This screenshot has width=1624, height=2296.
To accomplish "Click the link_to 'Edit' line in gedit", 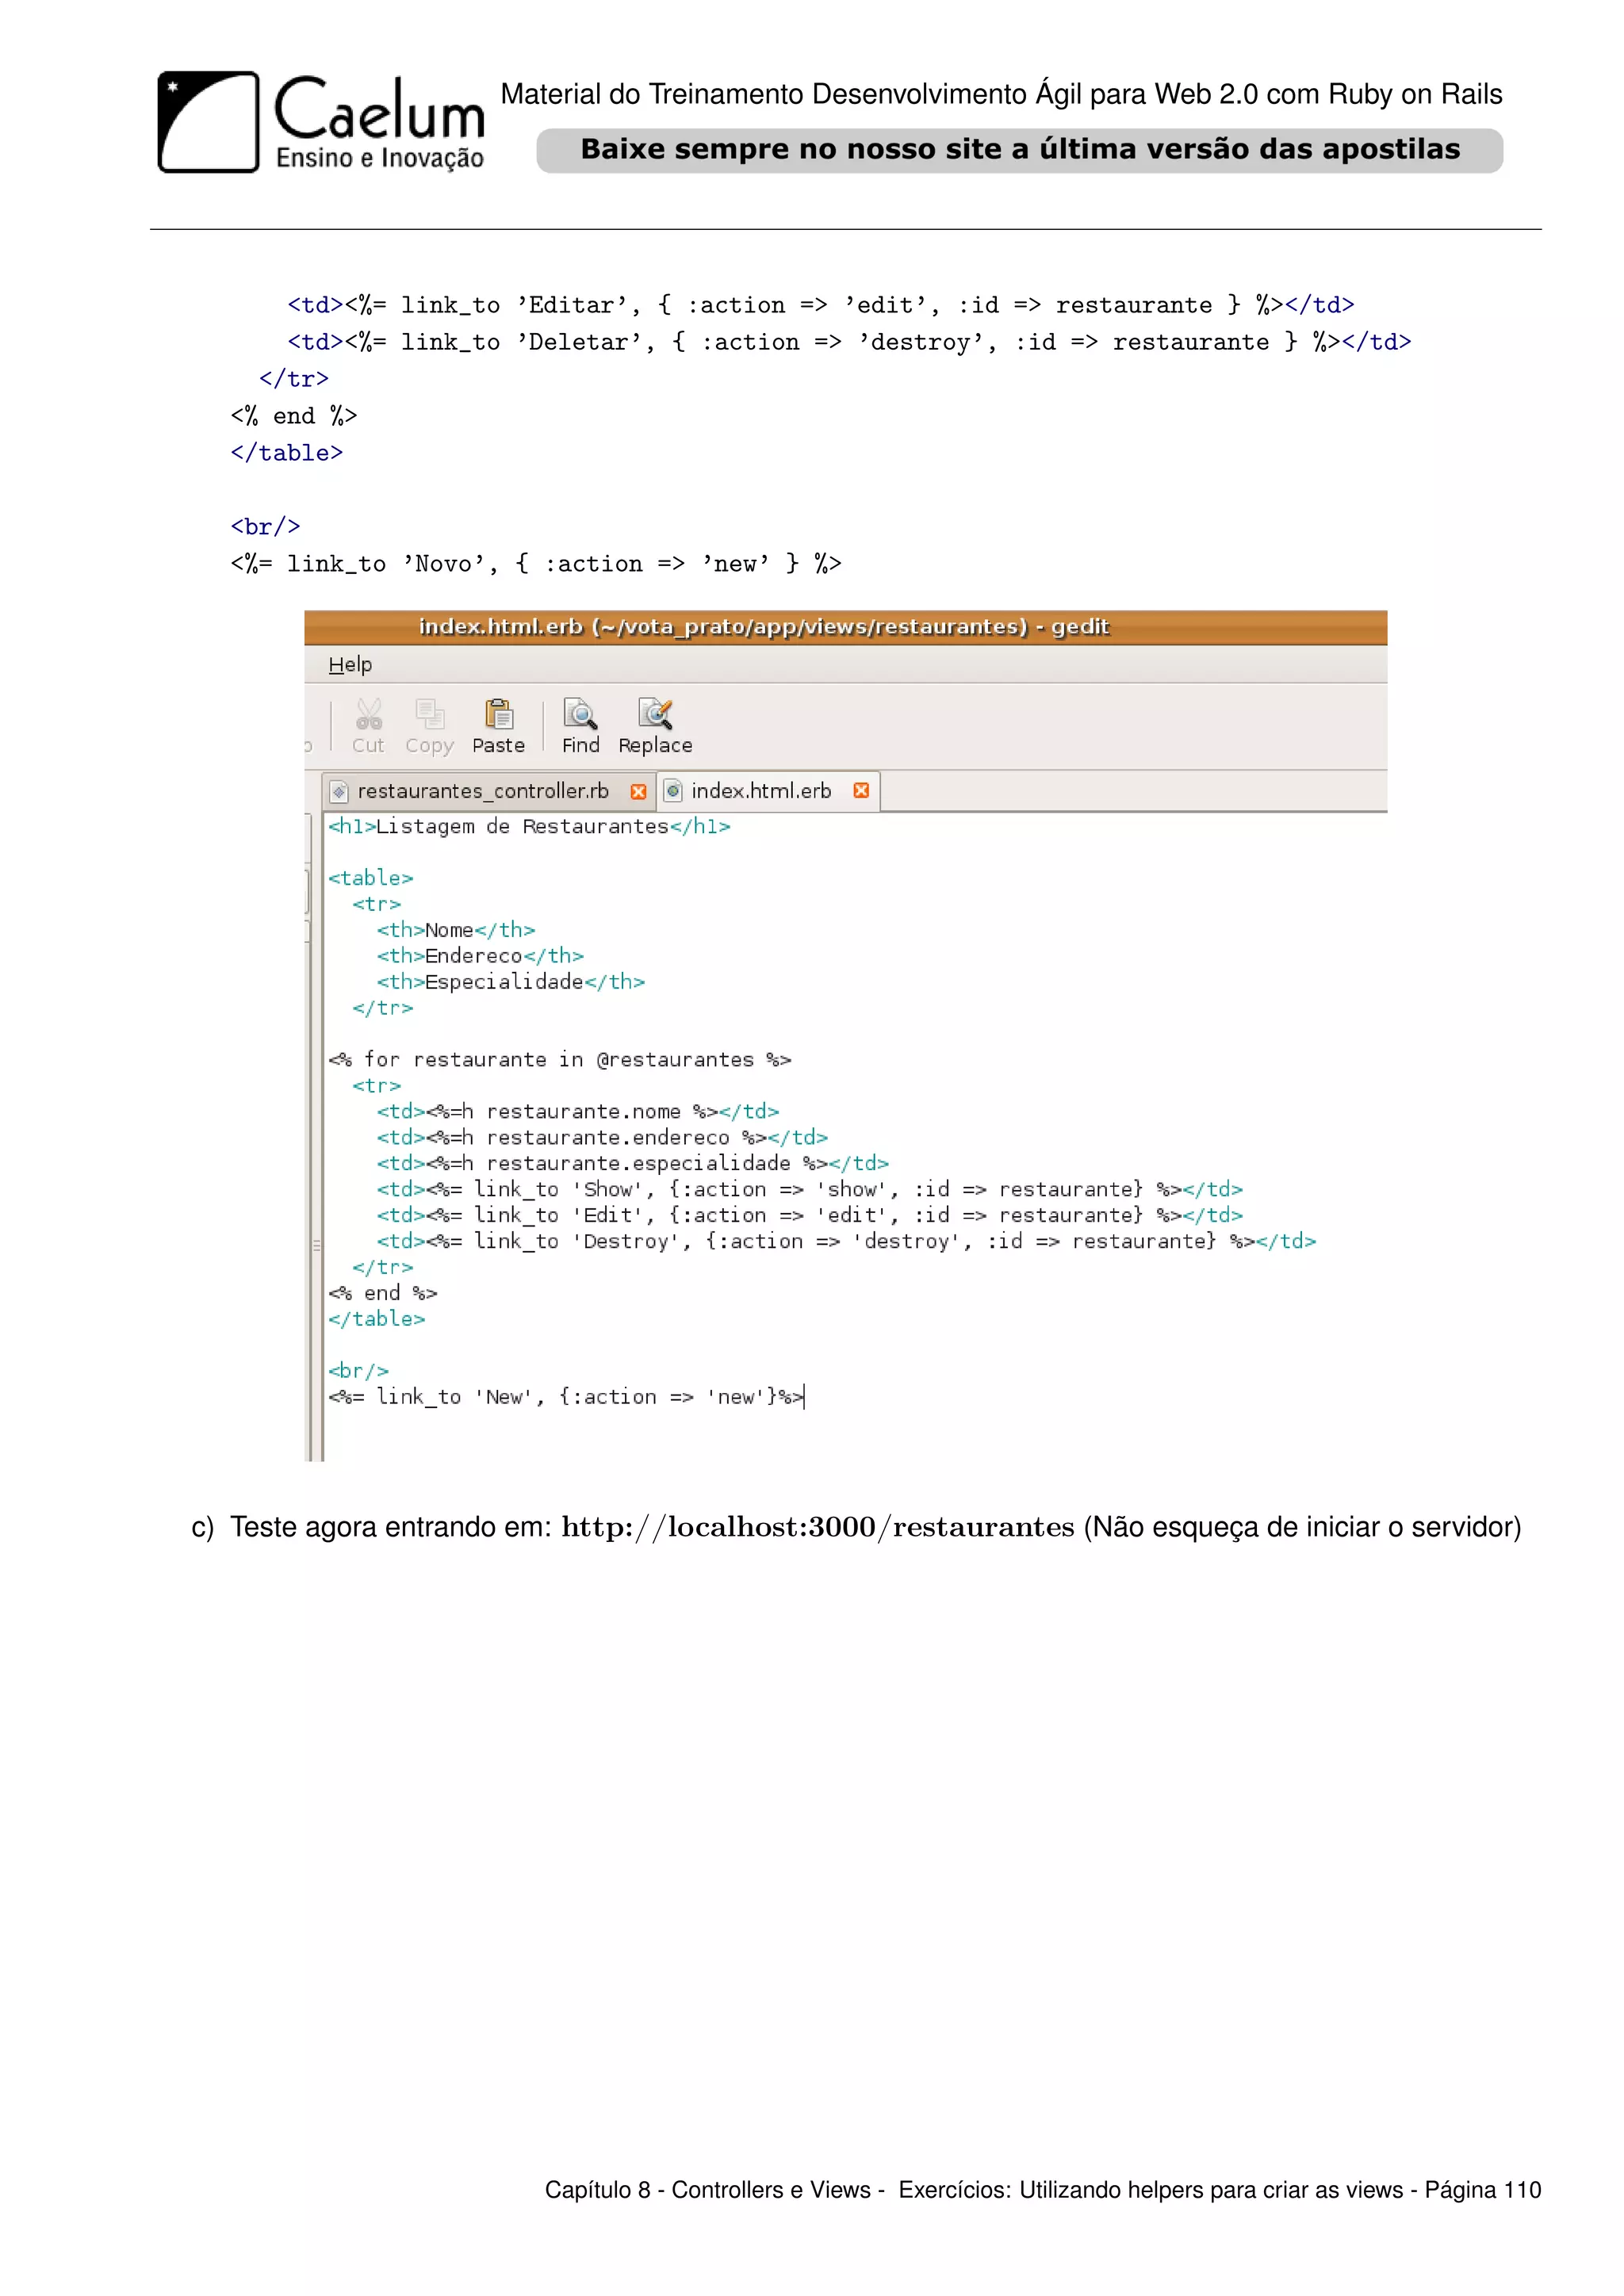I will click(810, 1216).
